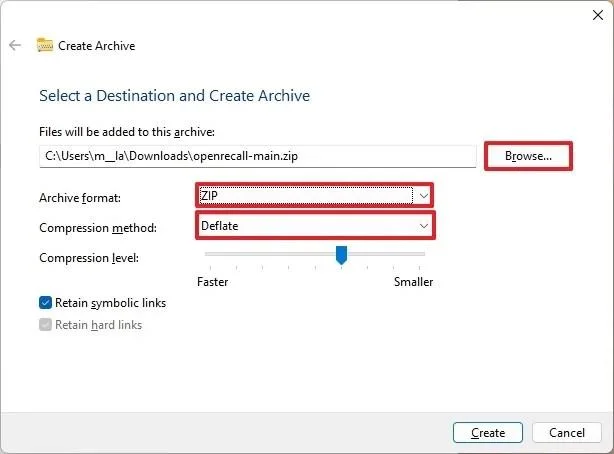614x454 pixels.
Task: Click the 'Compression level:' label
Action: point(89,258)
